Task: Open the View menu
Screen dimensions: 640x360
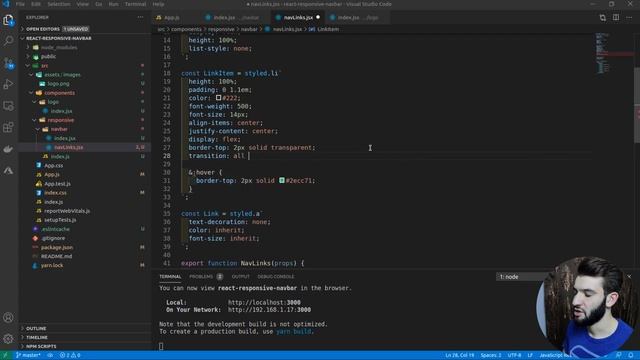Action: (x=82, y=4)
